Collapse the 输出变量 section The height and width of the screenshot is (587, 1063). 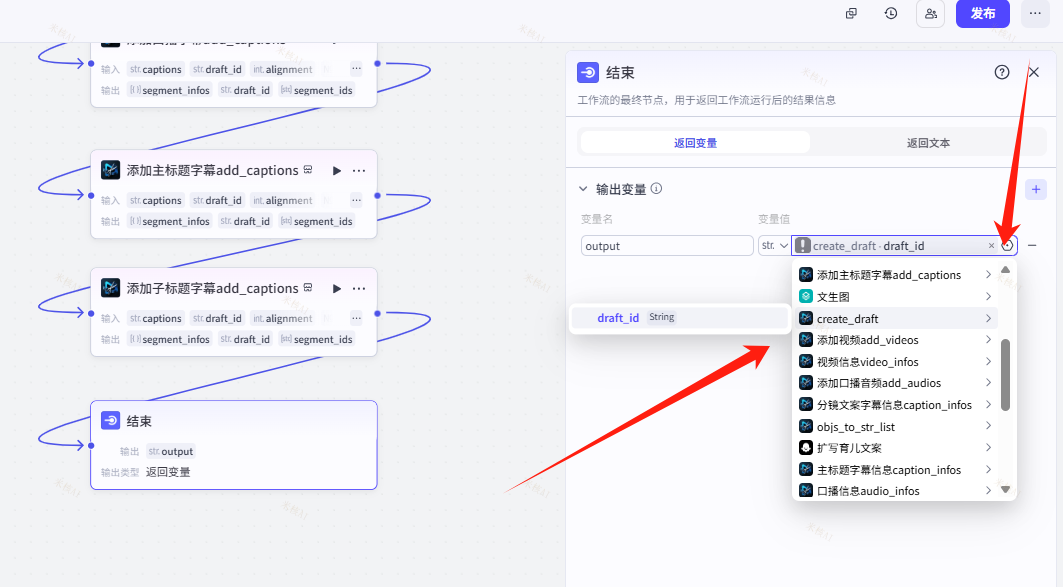(x=584, y=189)
